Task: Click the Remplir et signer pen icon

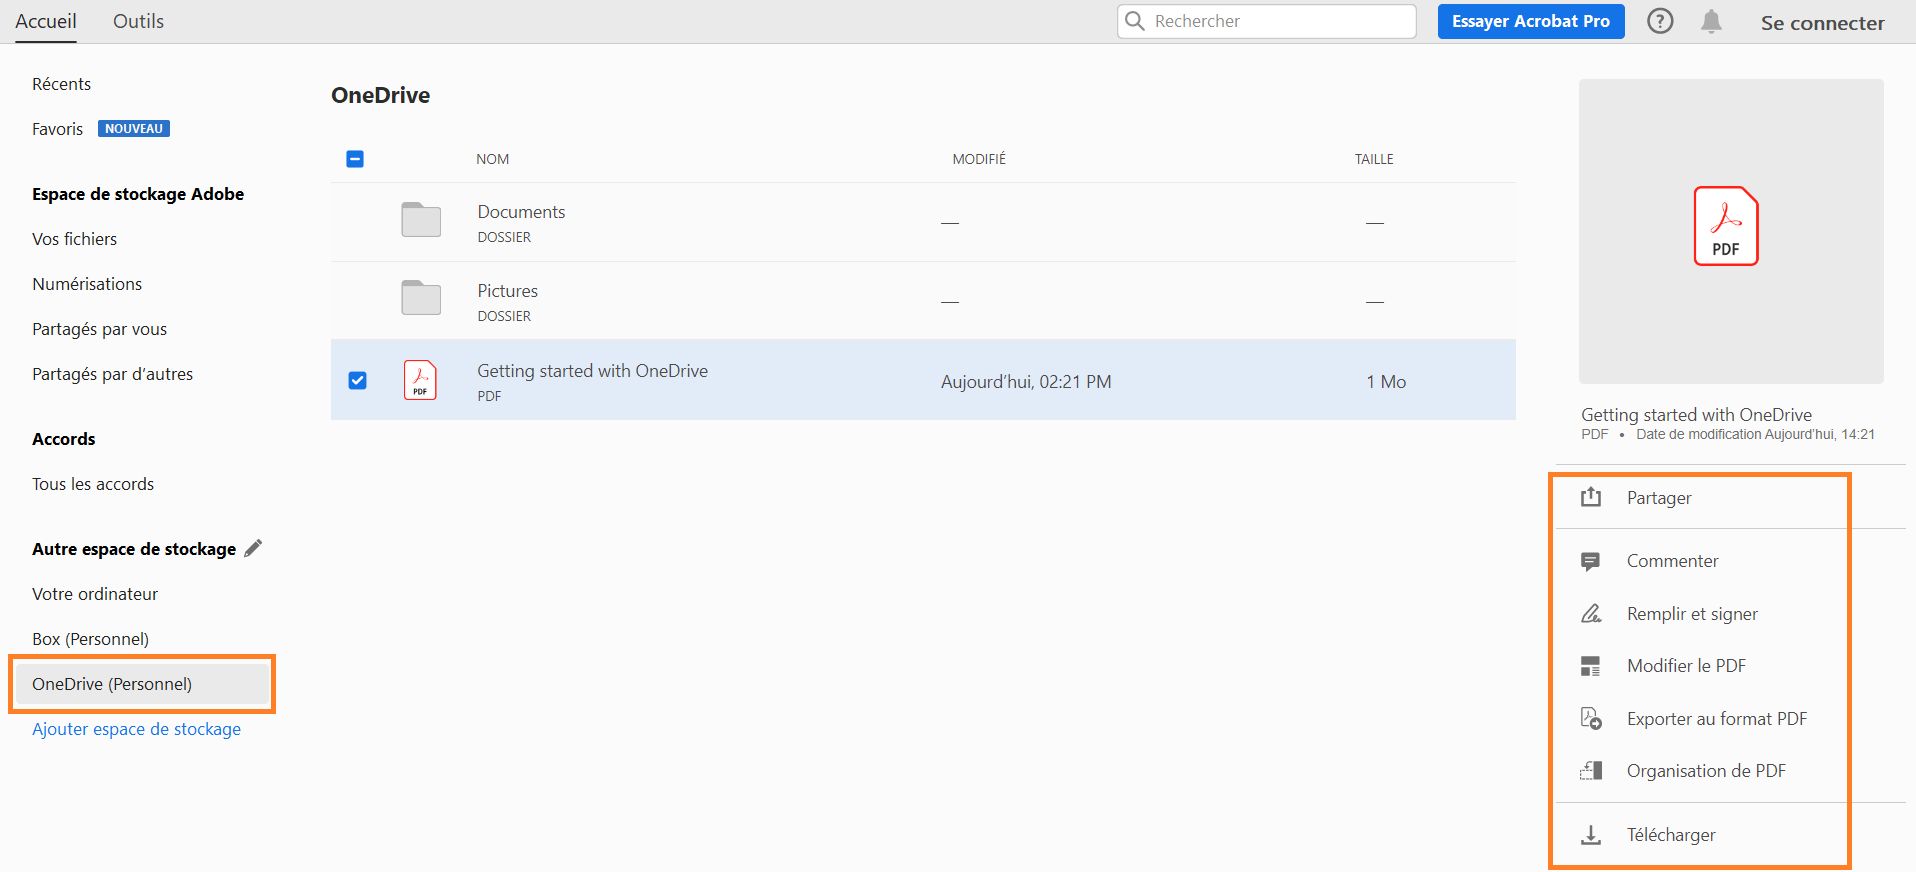Action: 1591,613
